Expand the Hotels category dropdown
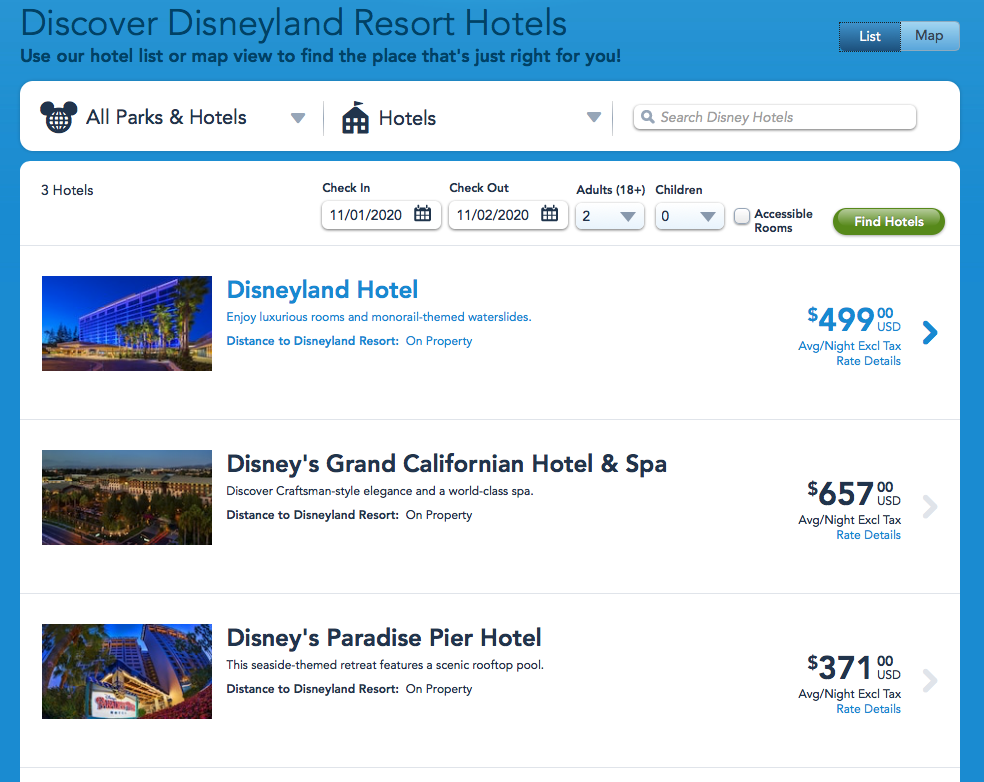This screenshot has width=984, height=782. tap(594, 118)
